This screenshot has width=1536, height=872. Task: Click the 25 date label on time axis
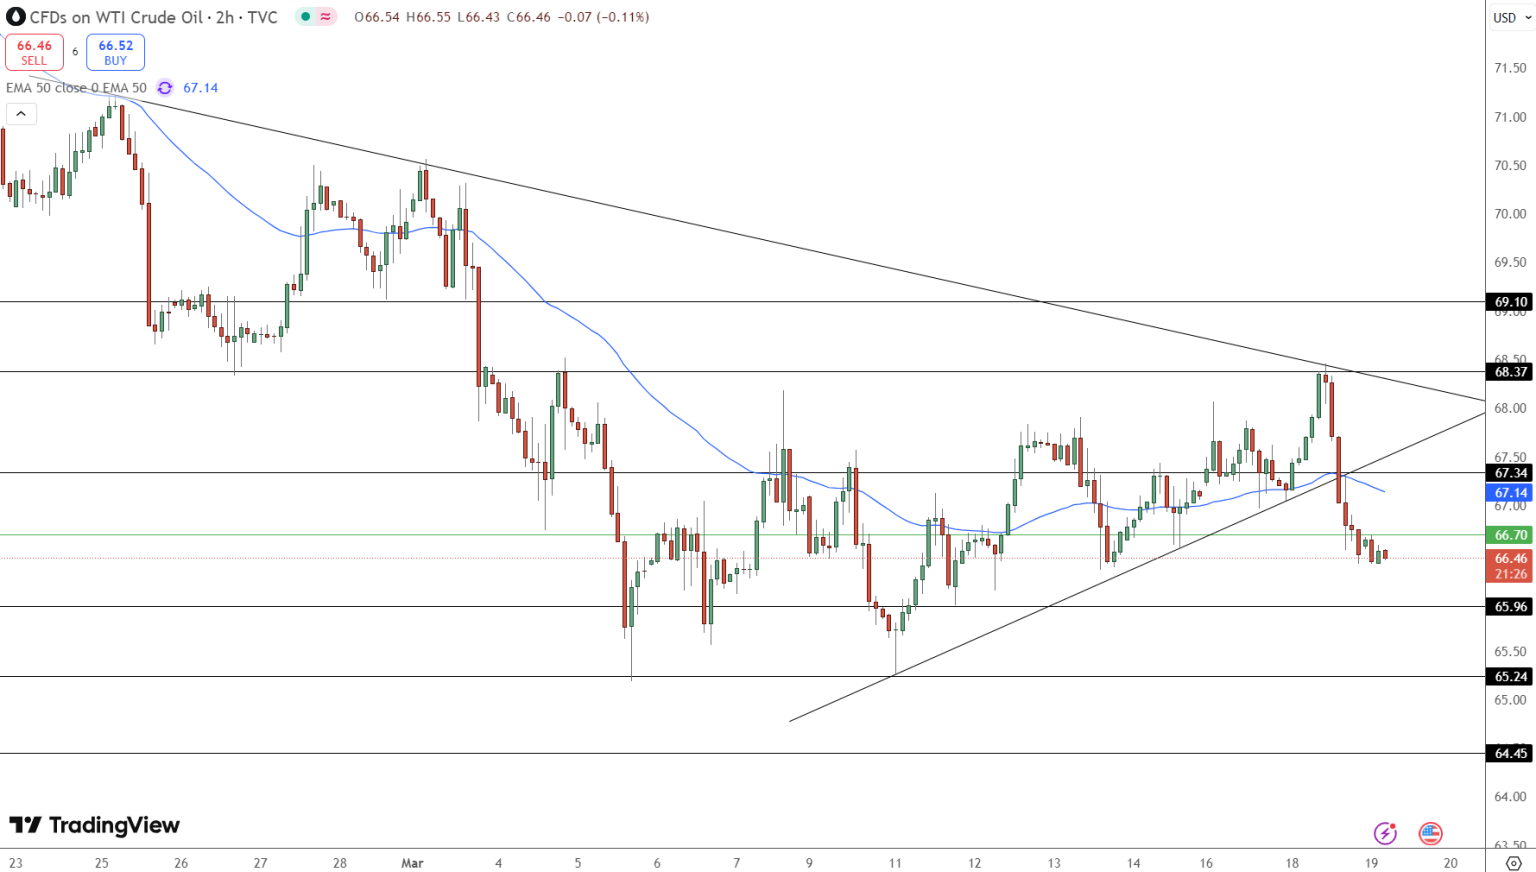click(101, 863)
